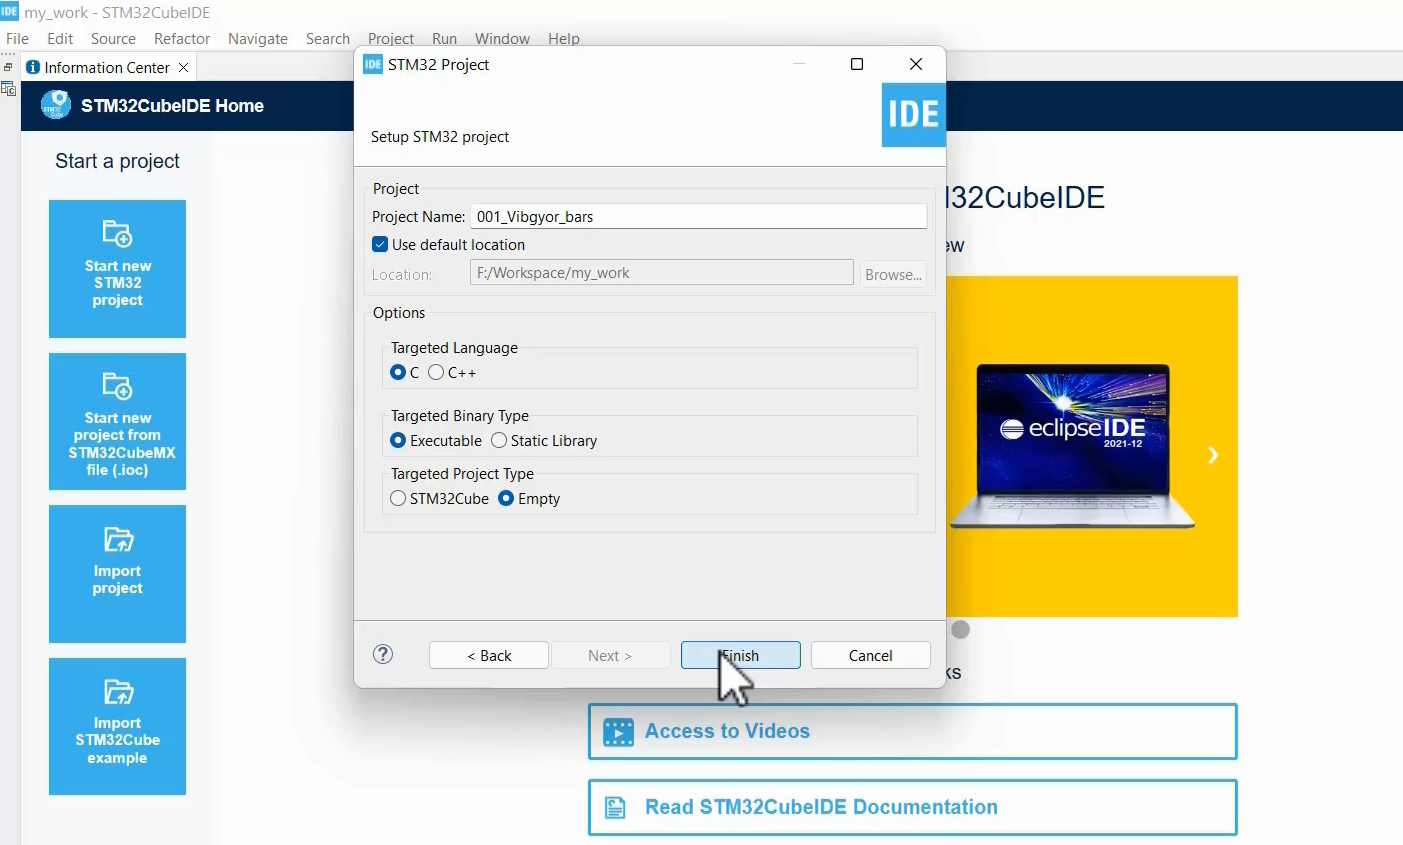Image resolution: width=1403 pixels, height=845 pixels.
Task: Choose Static Library binary type
Action: pyautogui.click(x=499, y=440)
